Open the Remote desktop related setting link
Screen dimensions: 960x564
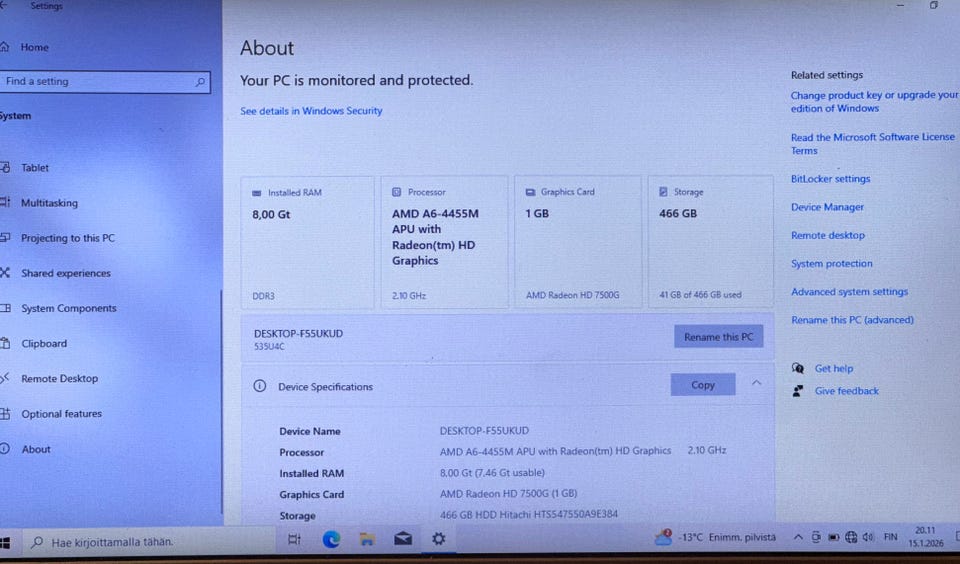[x=828, y=235]
